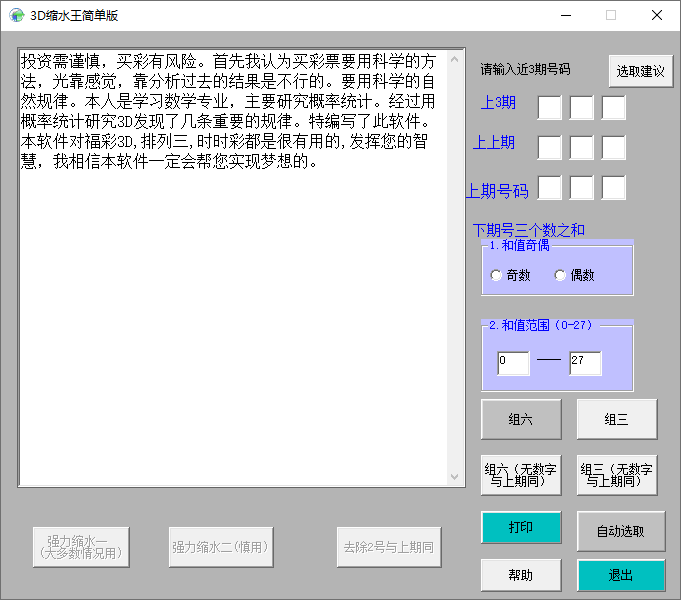Click the 2.和值范围（0-27） group title
Screen dimensions: 681x600
(541, 325)
